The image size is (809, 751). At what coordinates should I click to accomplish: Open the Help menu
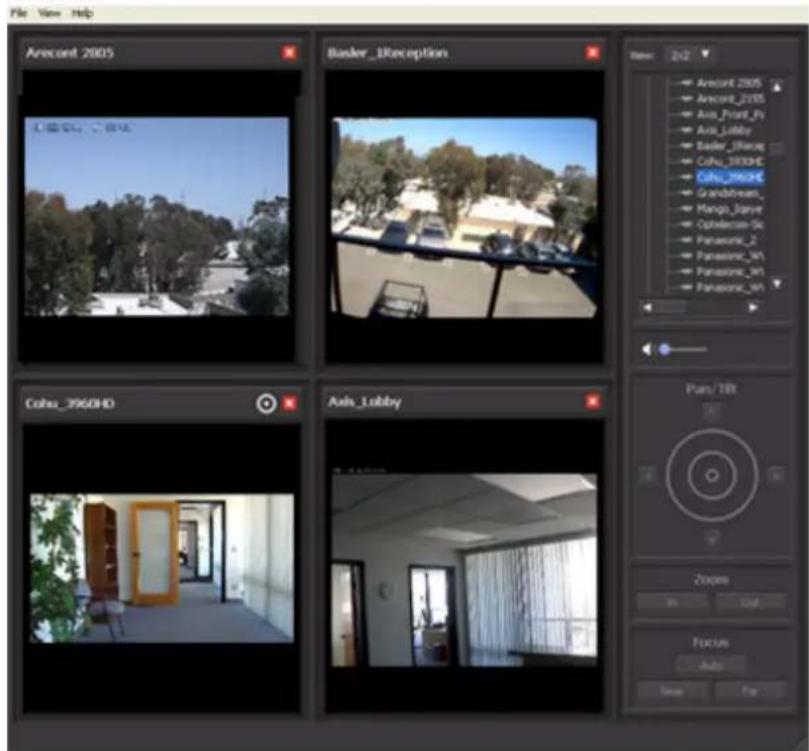coord(82,13)
